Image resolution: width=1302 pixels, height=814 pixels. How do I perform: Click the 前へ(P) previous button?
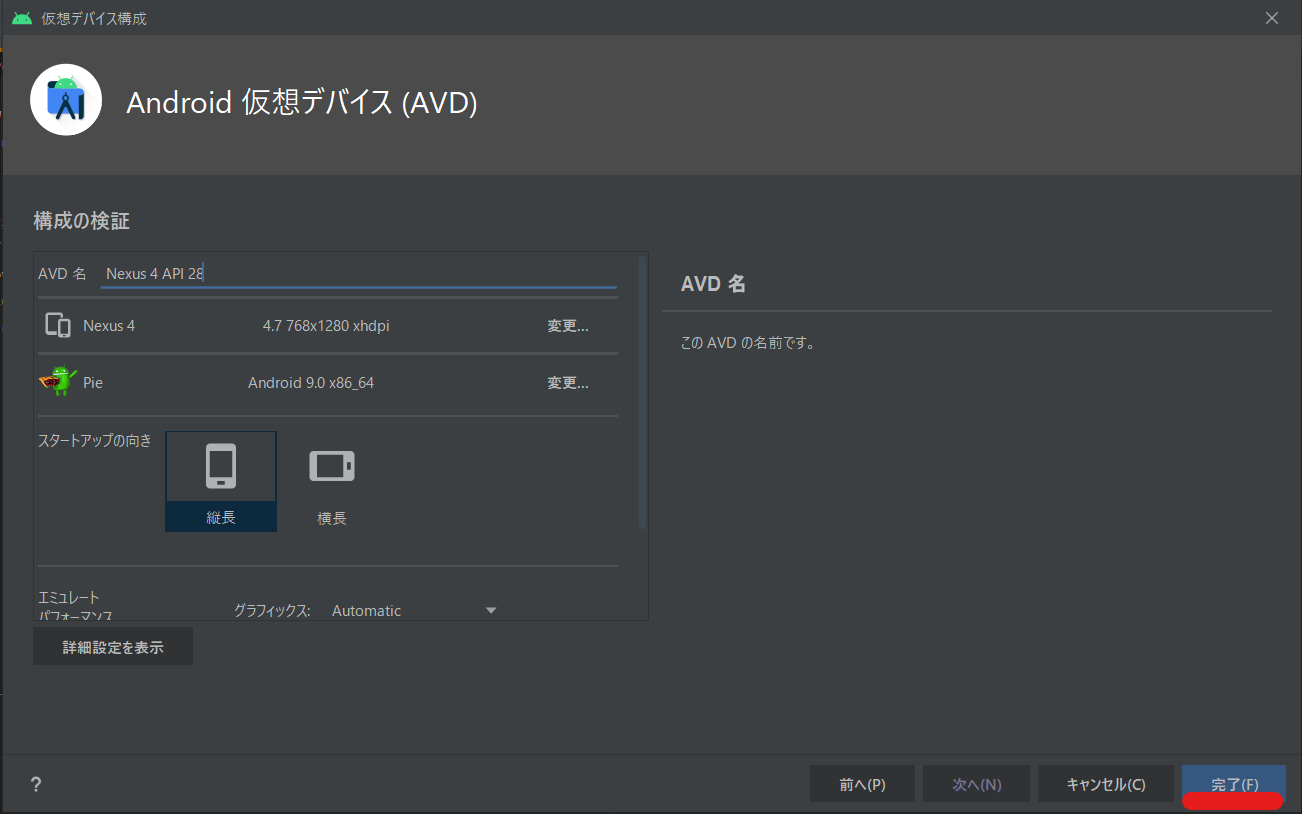(x=862, y=784)
